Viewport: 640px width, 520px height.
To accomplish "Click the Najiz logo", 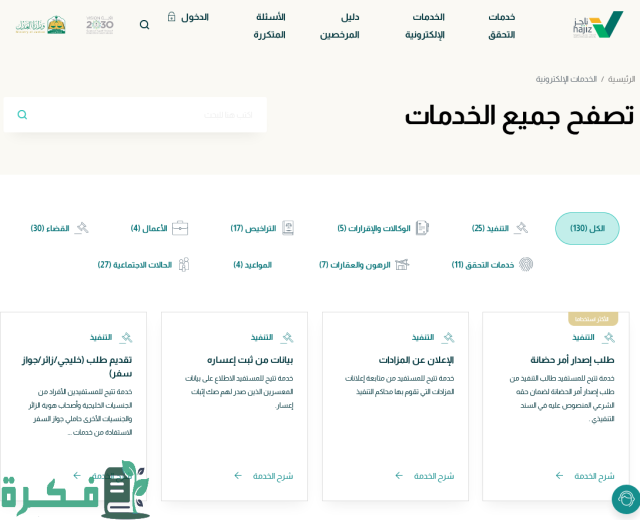I will click(x=598, y=25).
